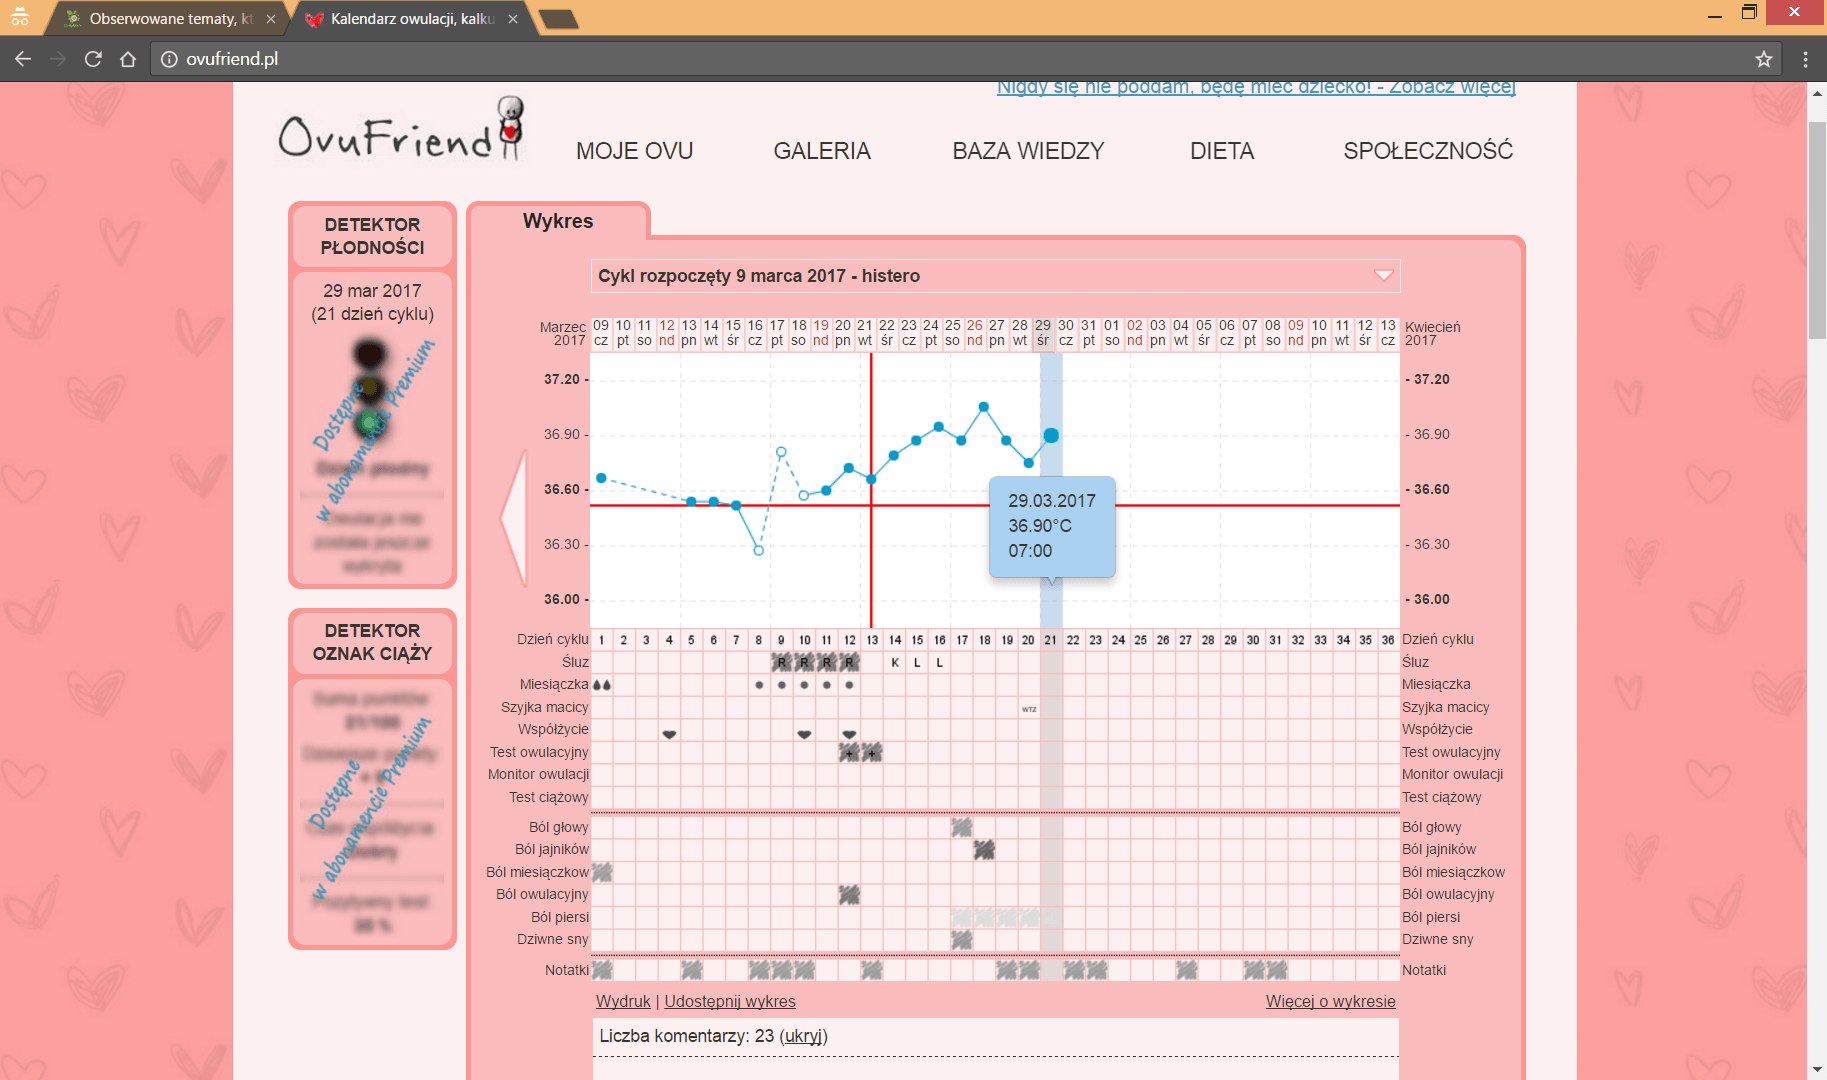Click the browser reload icon
The width and height of the screenshot is (1827, 1080).
(x=93, y=59)
